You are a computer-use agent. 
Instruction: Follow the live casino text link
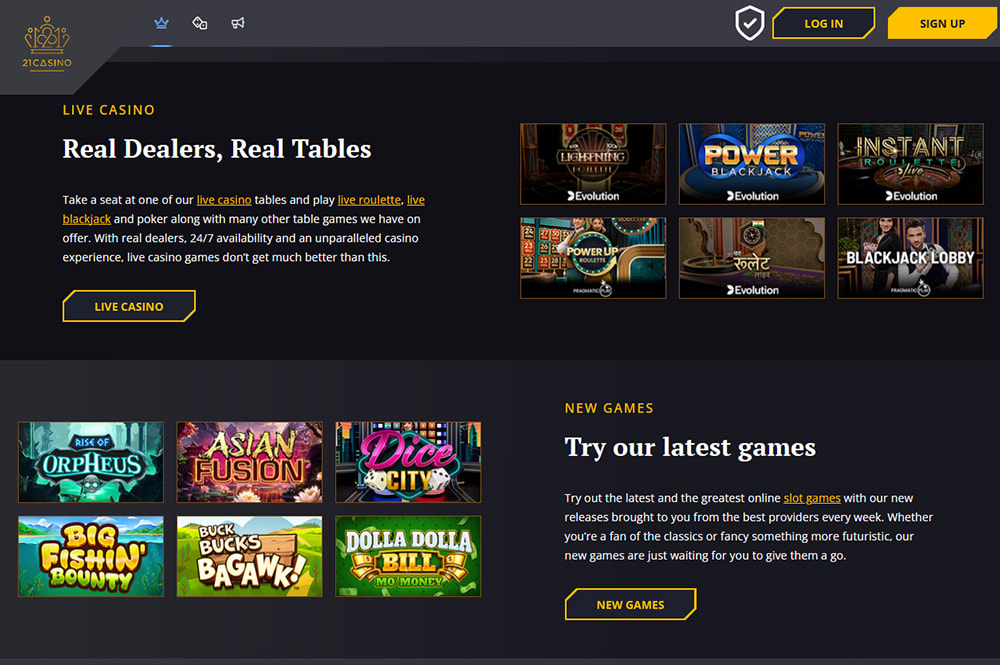224,200
